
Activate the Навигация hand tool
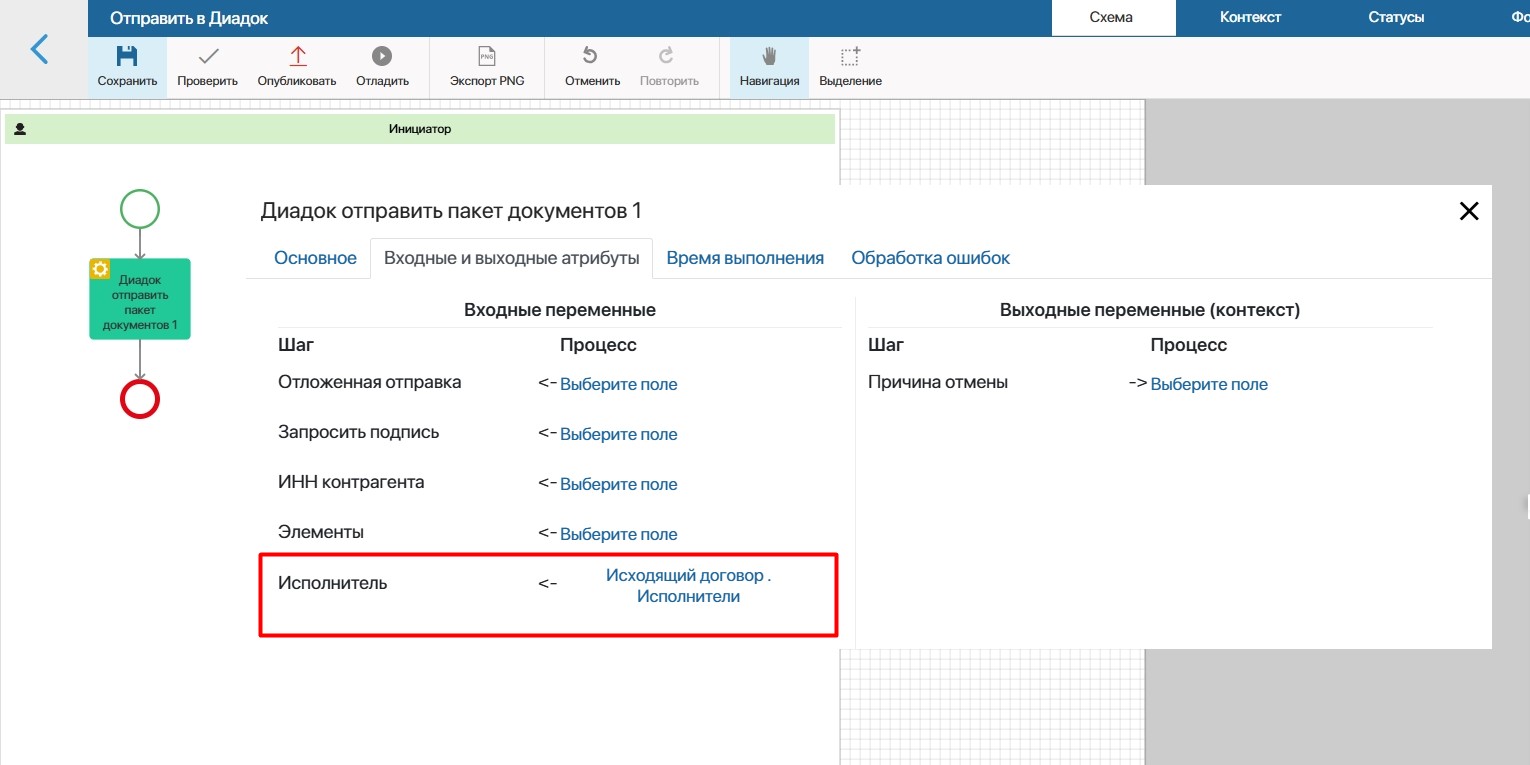[769, 57]
